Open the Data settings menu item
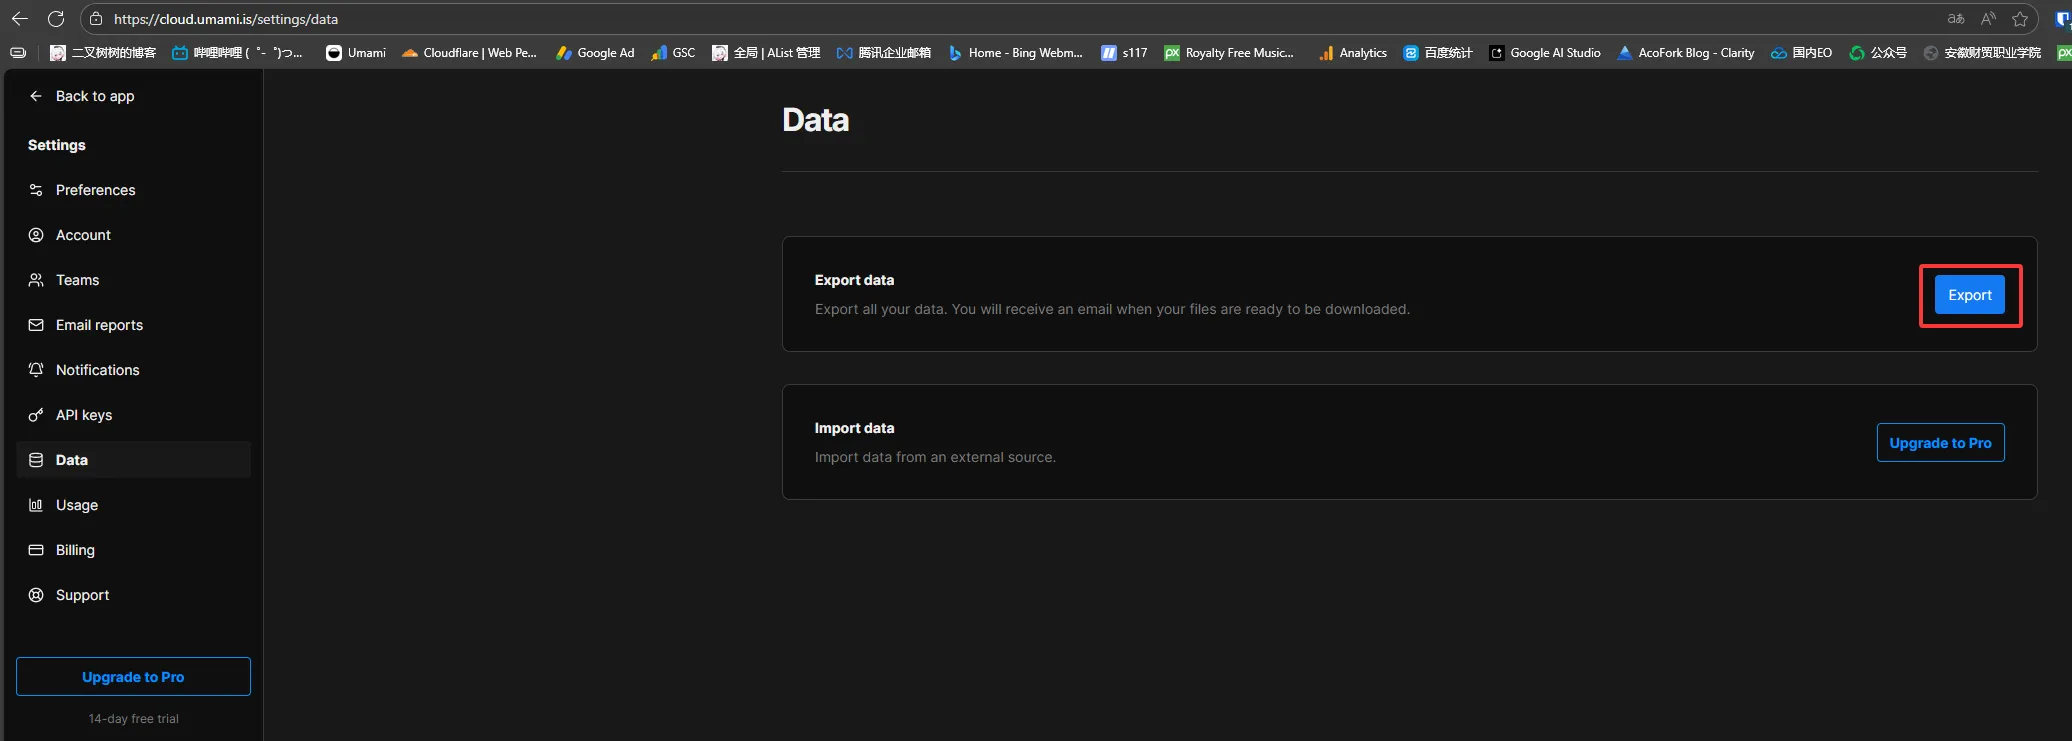Viewport: 2072px width, 741px height. coord(72,460)
